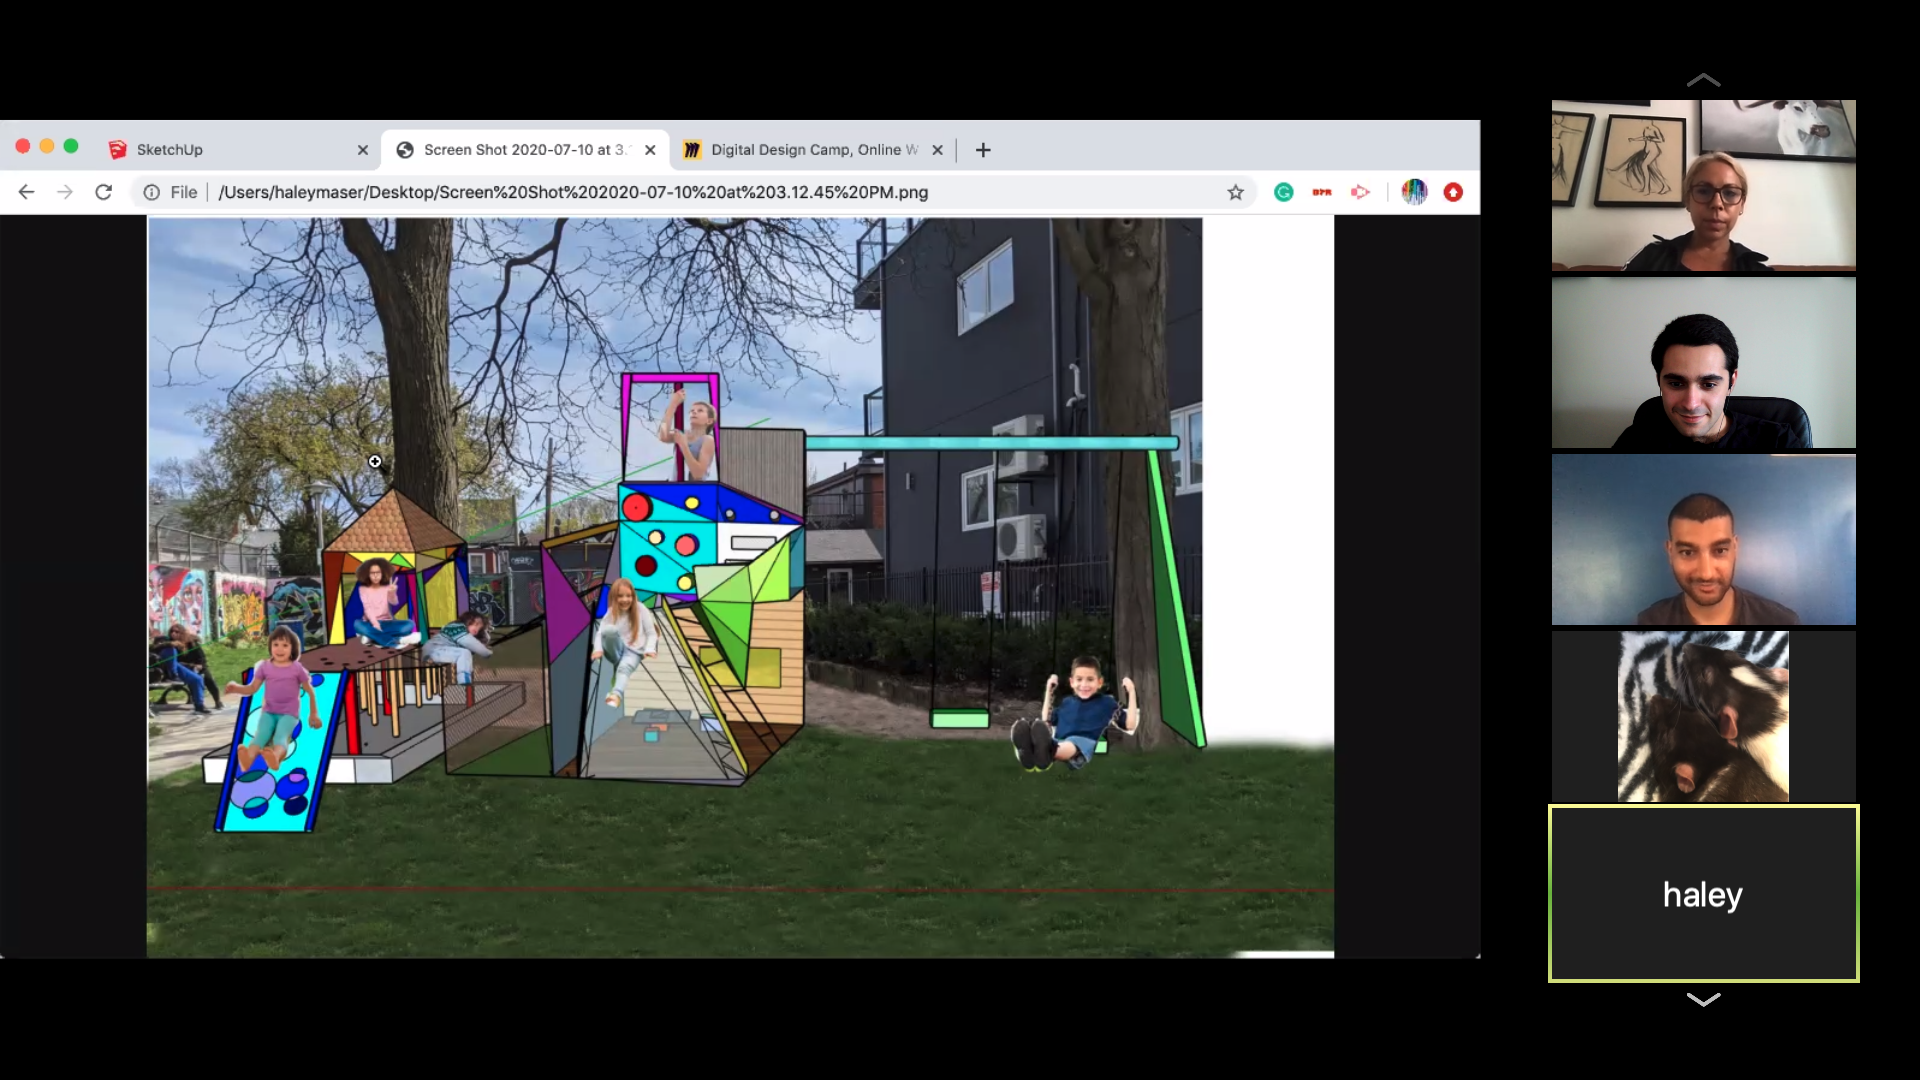The height and width of the screenshot is (1080, 1920).
Task: Reload the current page
Action: 103,192
